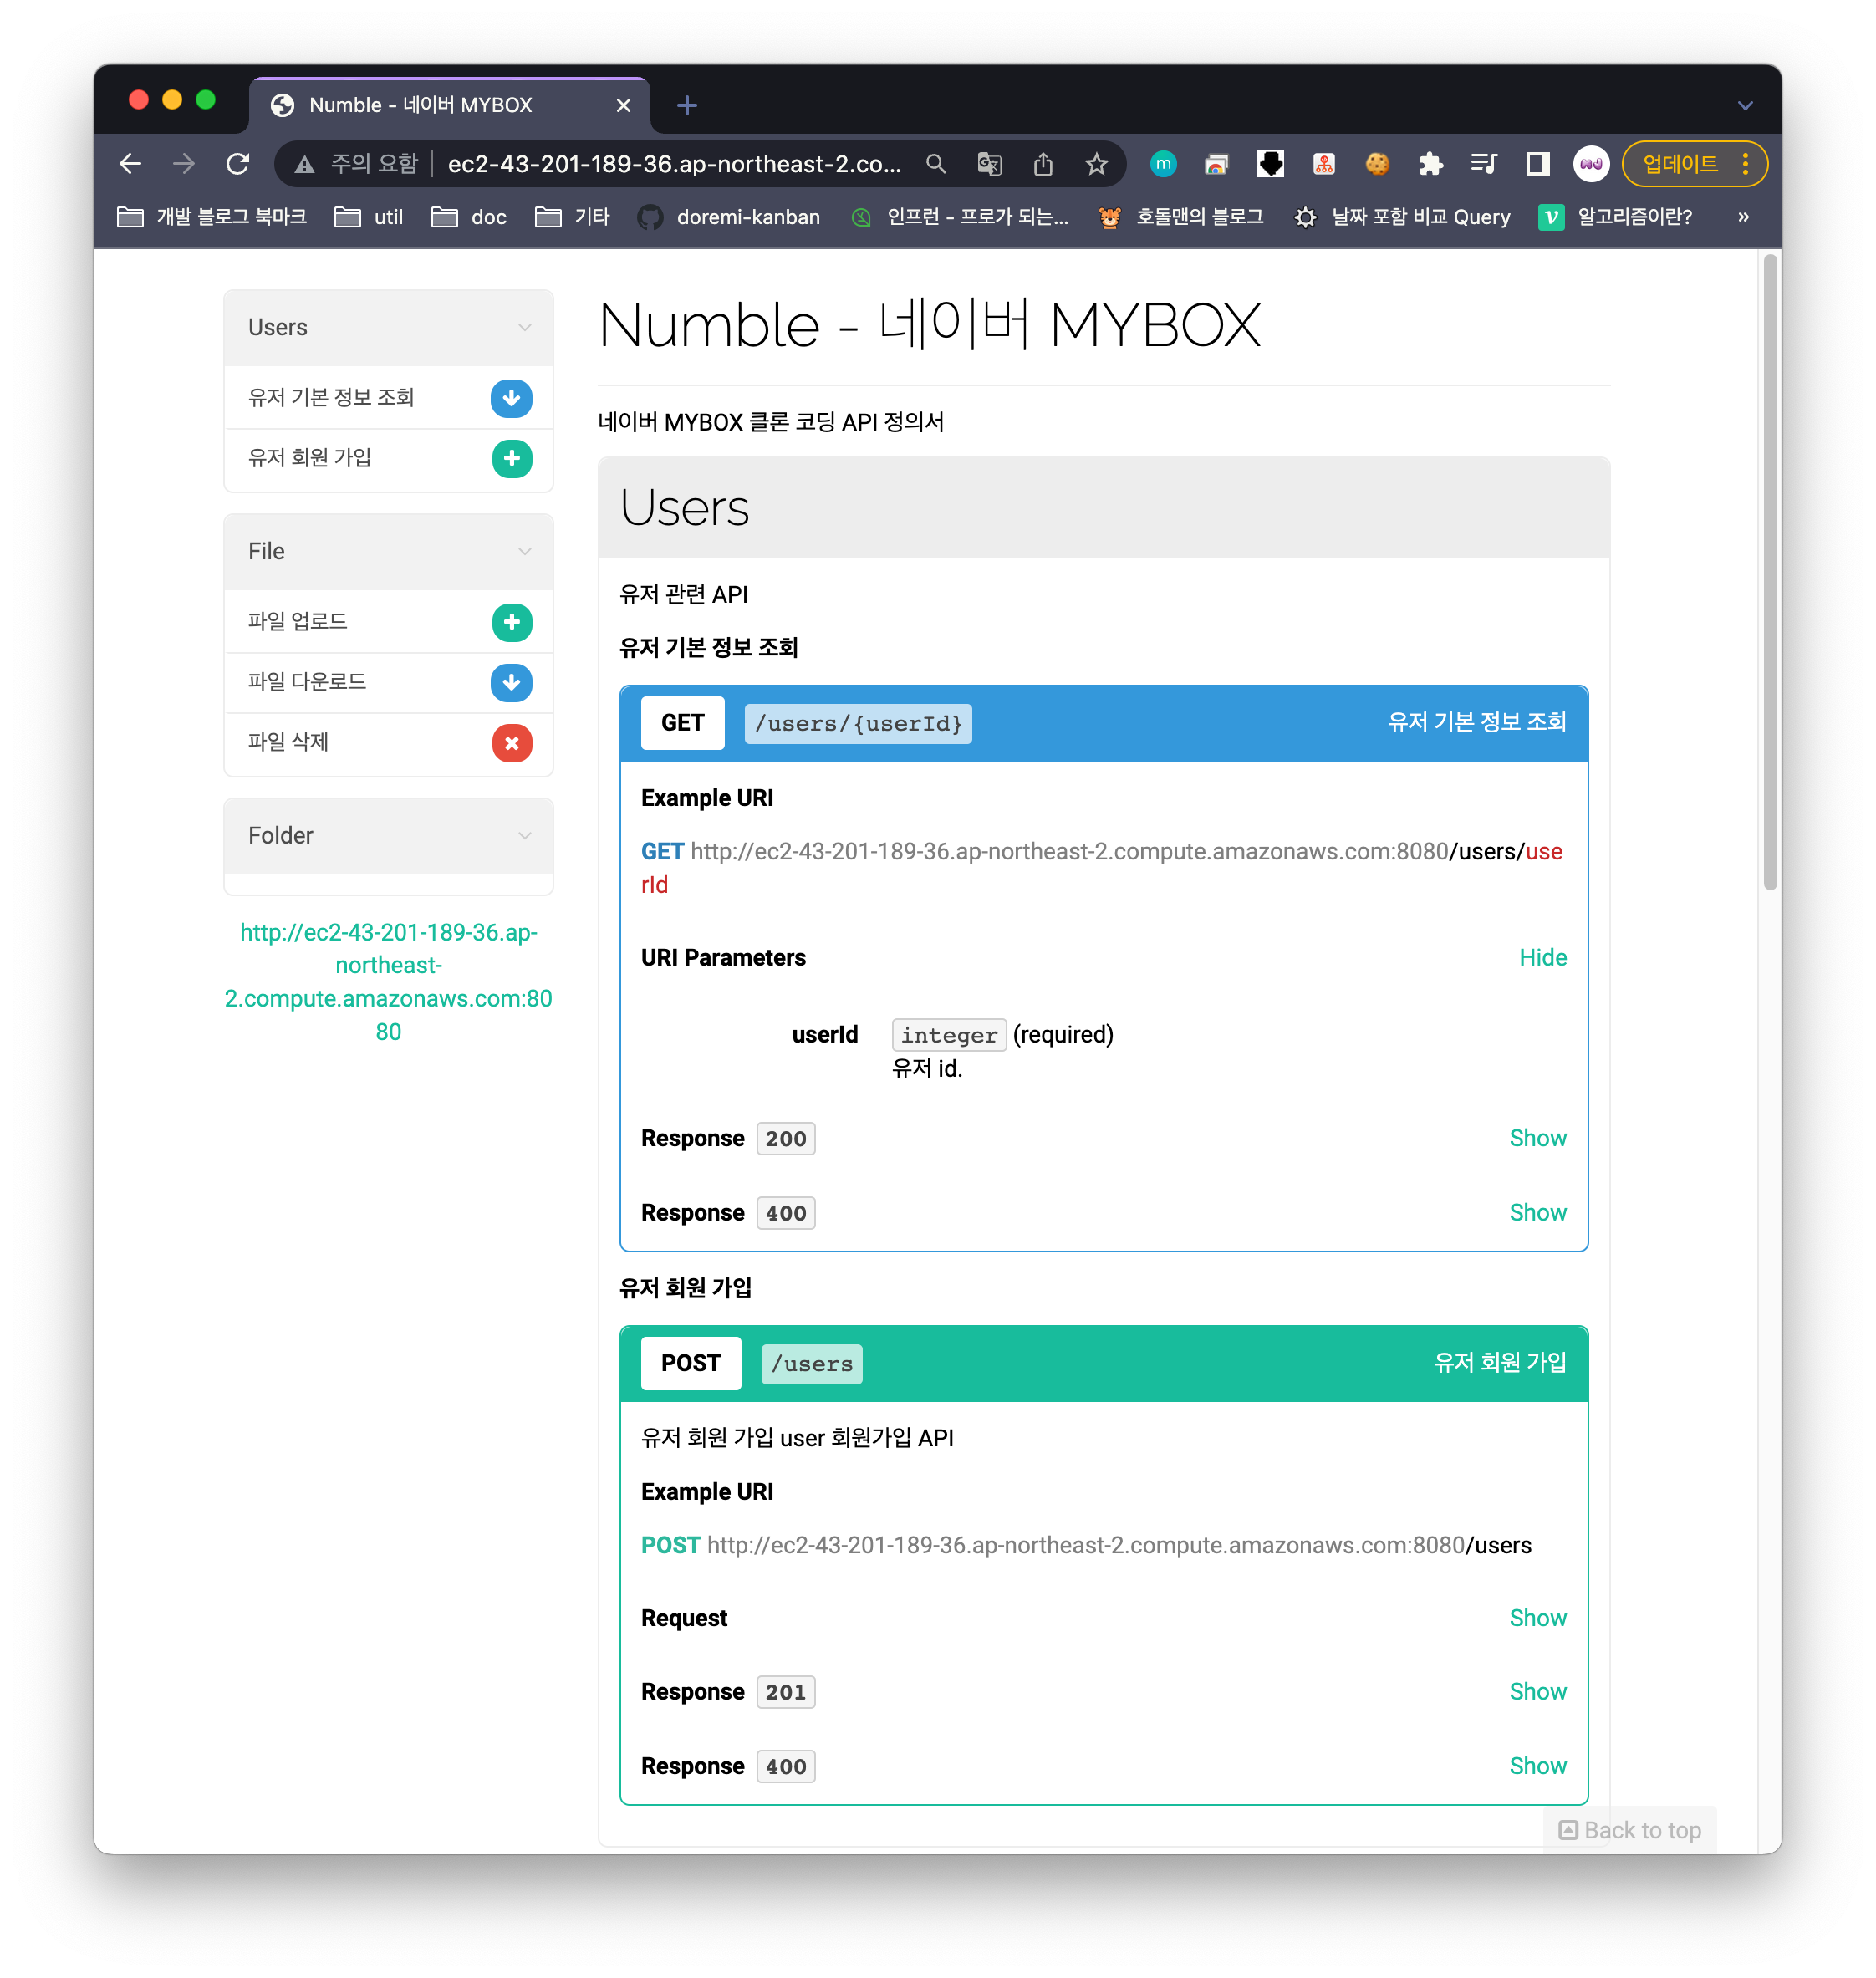Viewport: 1876px width, 1978px height.
Task: Show the POST Request details
Action: [x=1537, y=1618]
